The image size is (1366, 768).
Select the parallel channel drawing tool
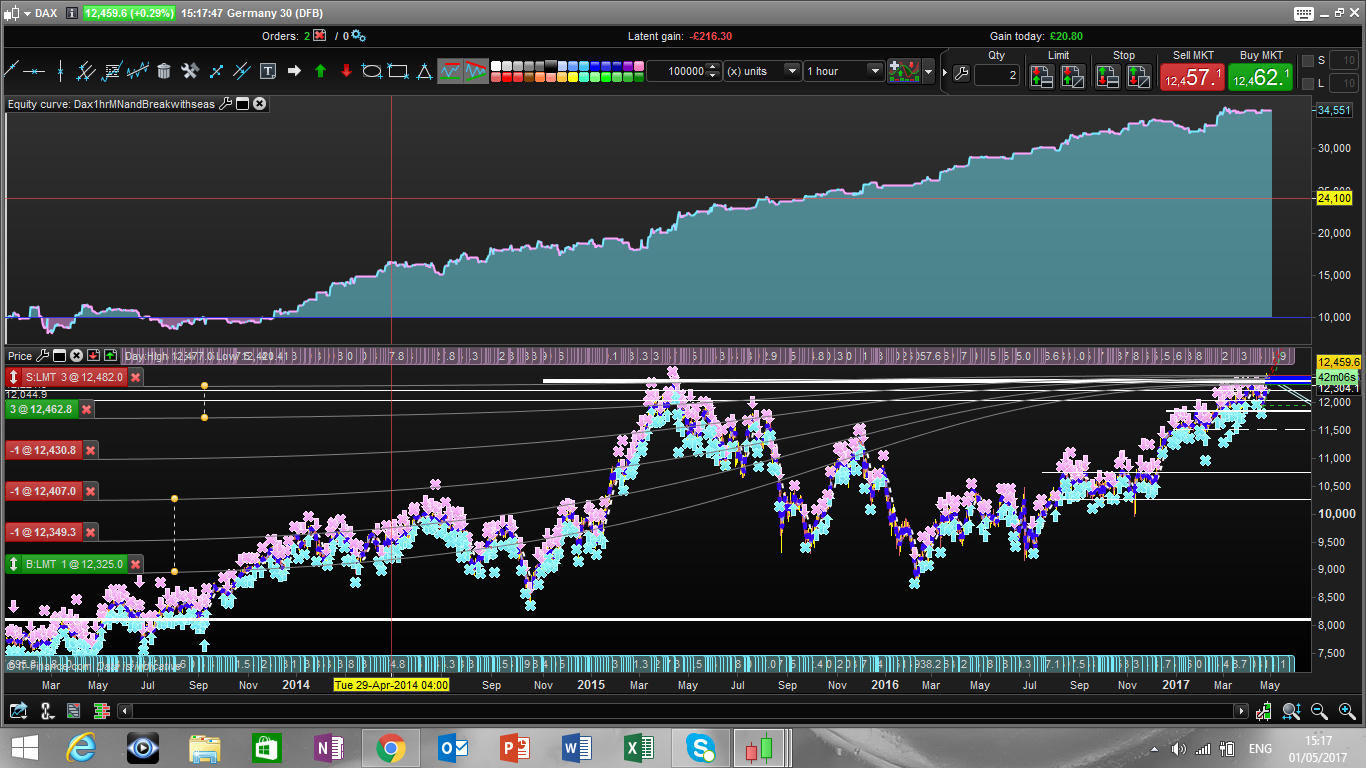pos(86,71)
